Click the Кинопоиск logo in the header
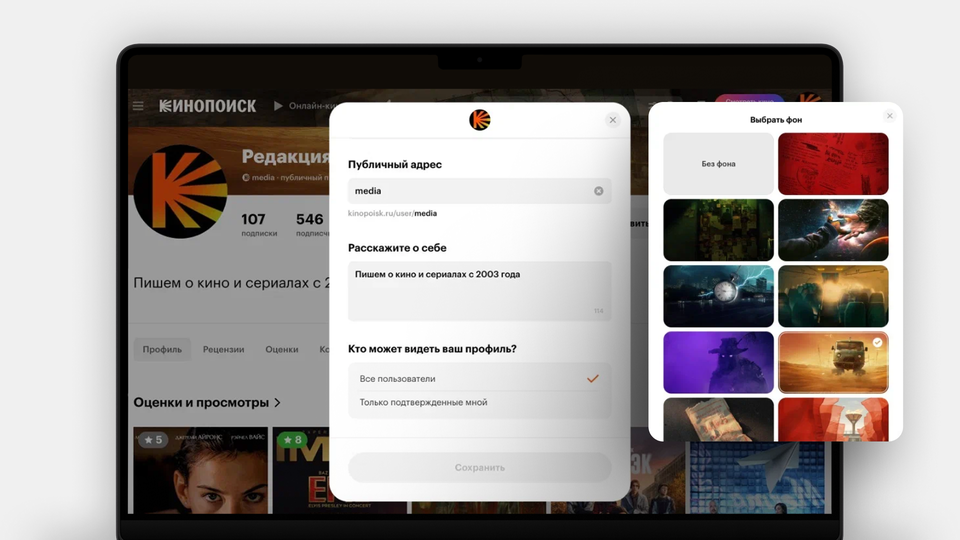The width and height of the screenshot is (960, 540). tap(208, 106)
